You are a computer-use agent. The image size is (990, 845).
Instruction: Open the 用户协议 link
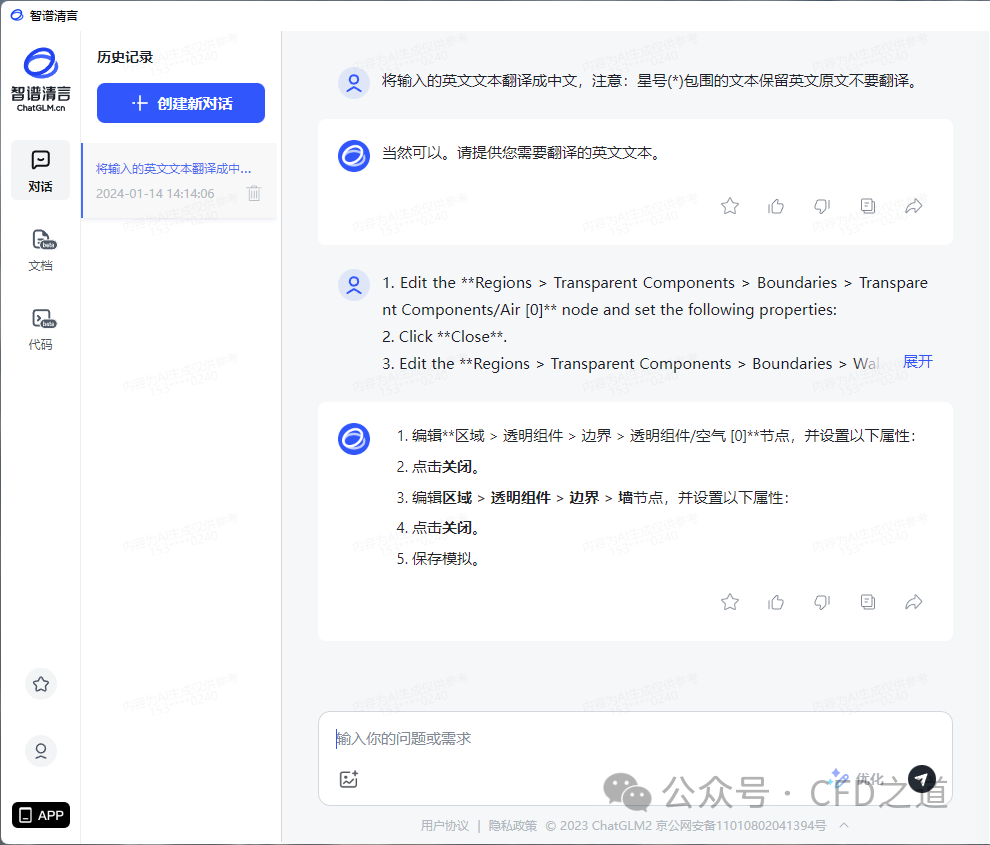444,825
